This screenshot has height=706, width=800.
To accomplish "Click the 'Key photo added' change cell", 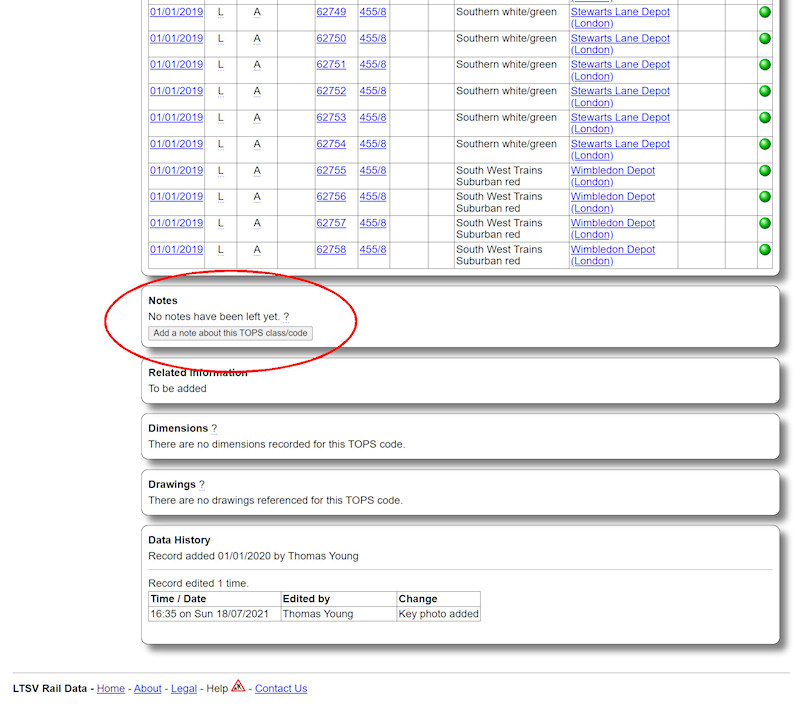I will [x=438, y=614].
